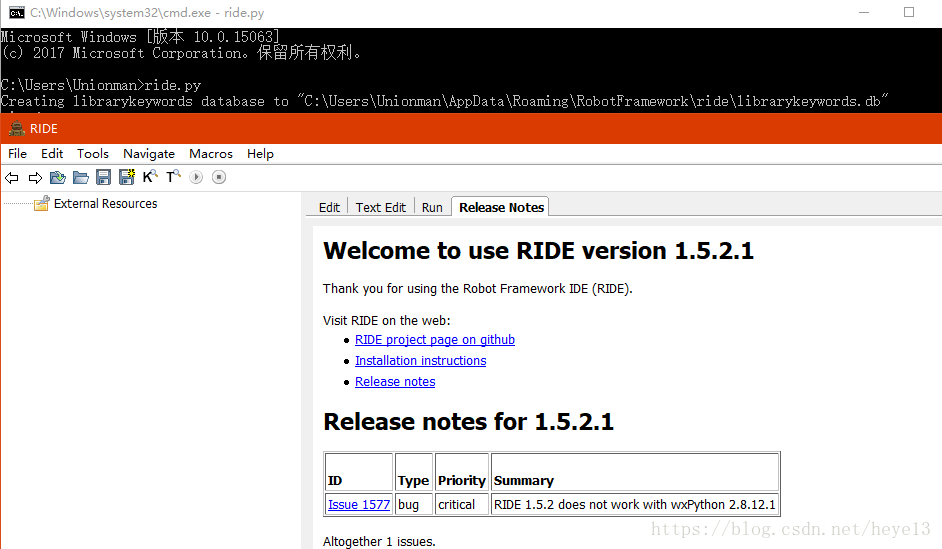Switch to the Run tab
This screenshot has height=549, width=942.
(x=432, y=207)
